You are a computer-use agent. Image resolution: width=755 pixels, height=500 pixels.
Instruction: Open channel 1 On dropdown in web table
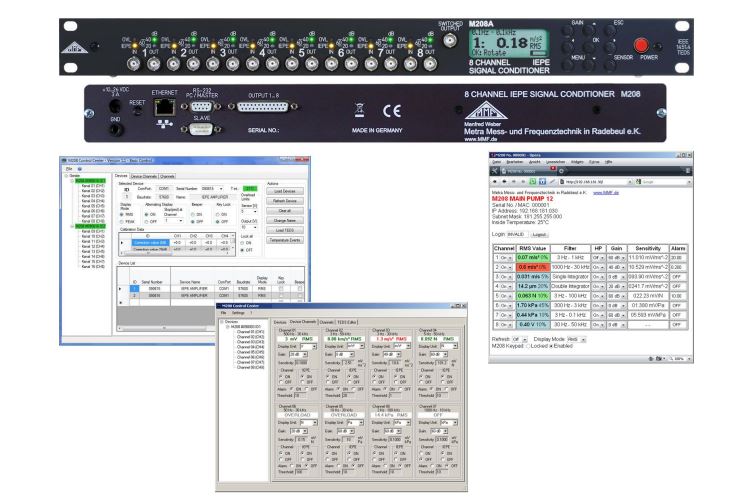click(506, 257)
